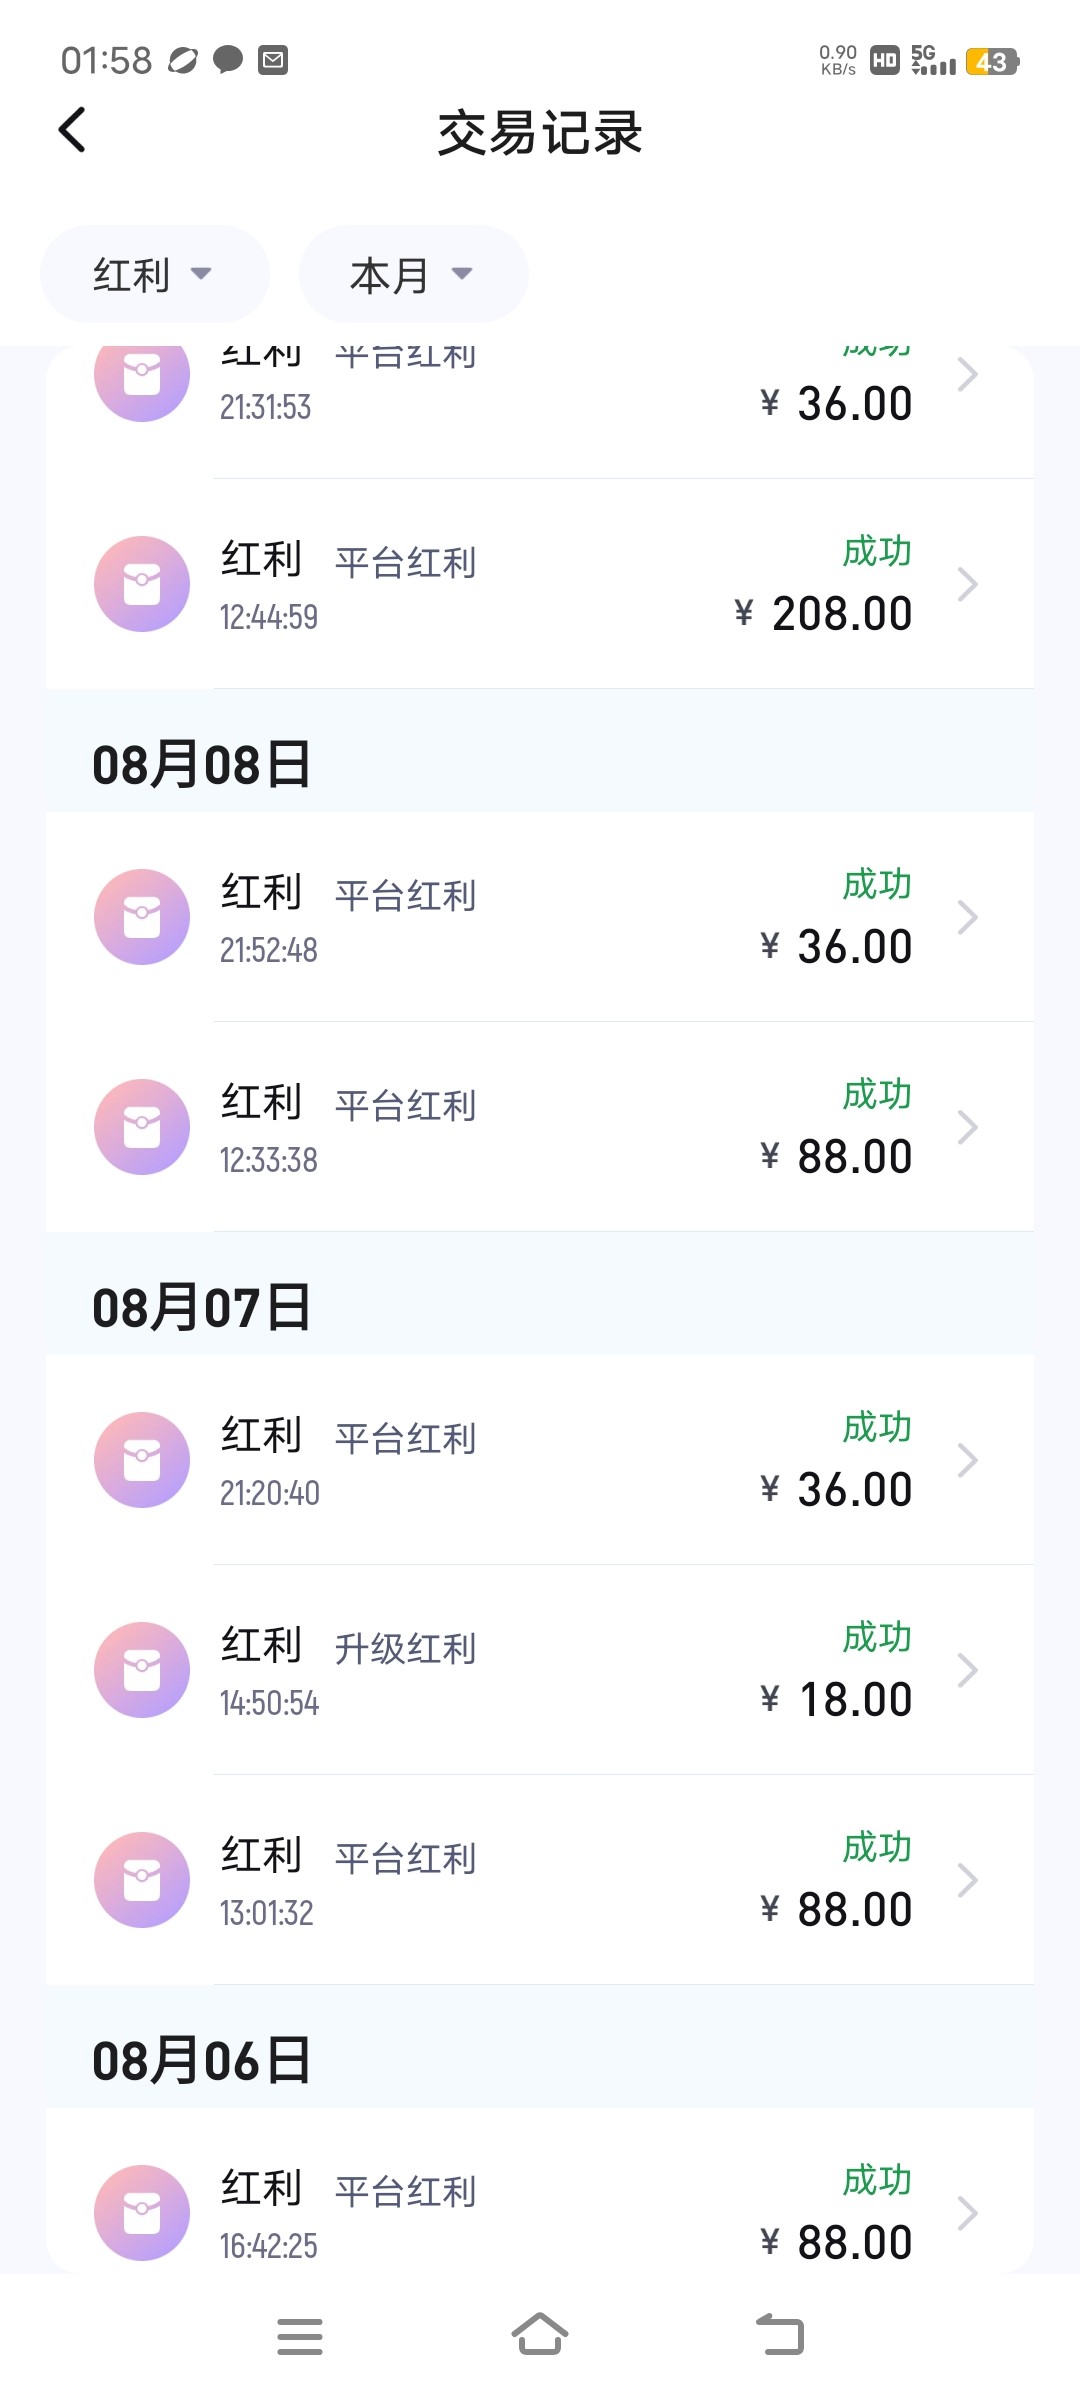The height and width of the screenshot is (2400, 1080).
Task: Tap the envelope icon of the 16:42:25 record
Action: 142,2213
